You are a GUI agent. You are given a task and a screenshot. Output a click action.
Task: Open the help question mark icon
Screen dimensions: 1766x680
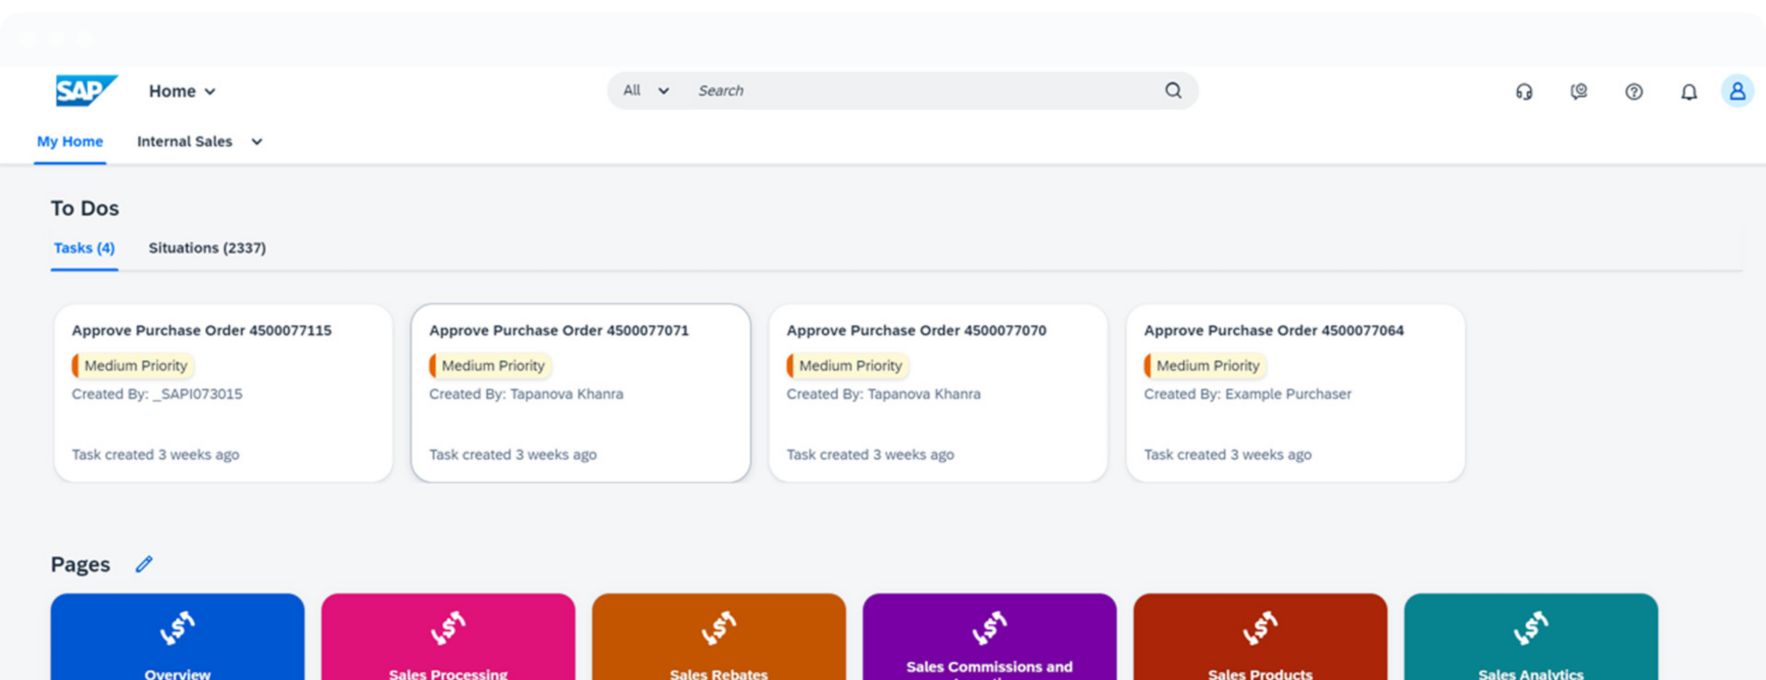[1633, 92]
